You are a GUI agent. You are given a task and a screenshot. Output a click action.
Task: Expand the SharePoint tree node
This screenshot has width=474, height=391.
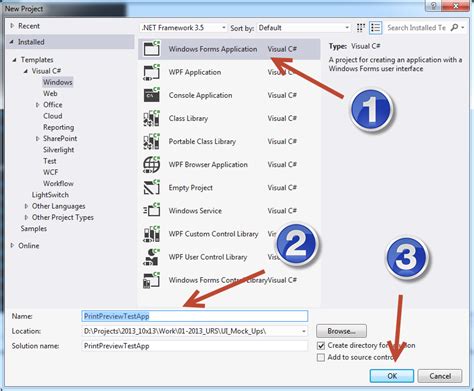tap(37, 139)
